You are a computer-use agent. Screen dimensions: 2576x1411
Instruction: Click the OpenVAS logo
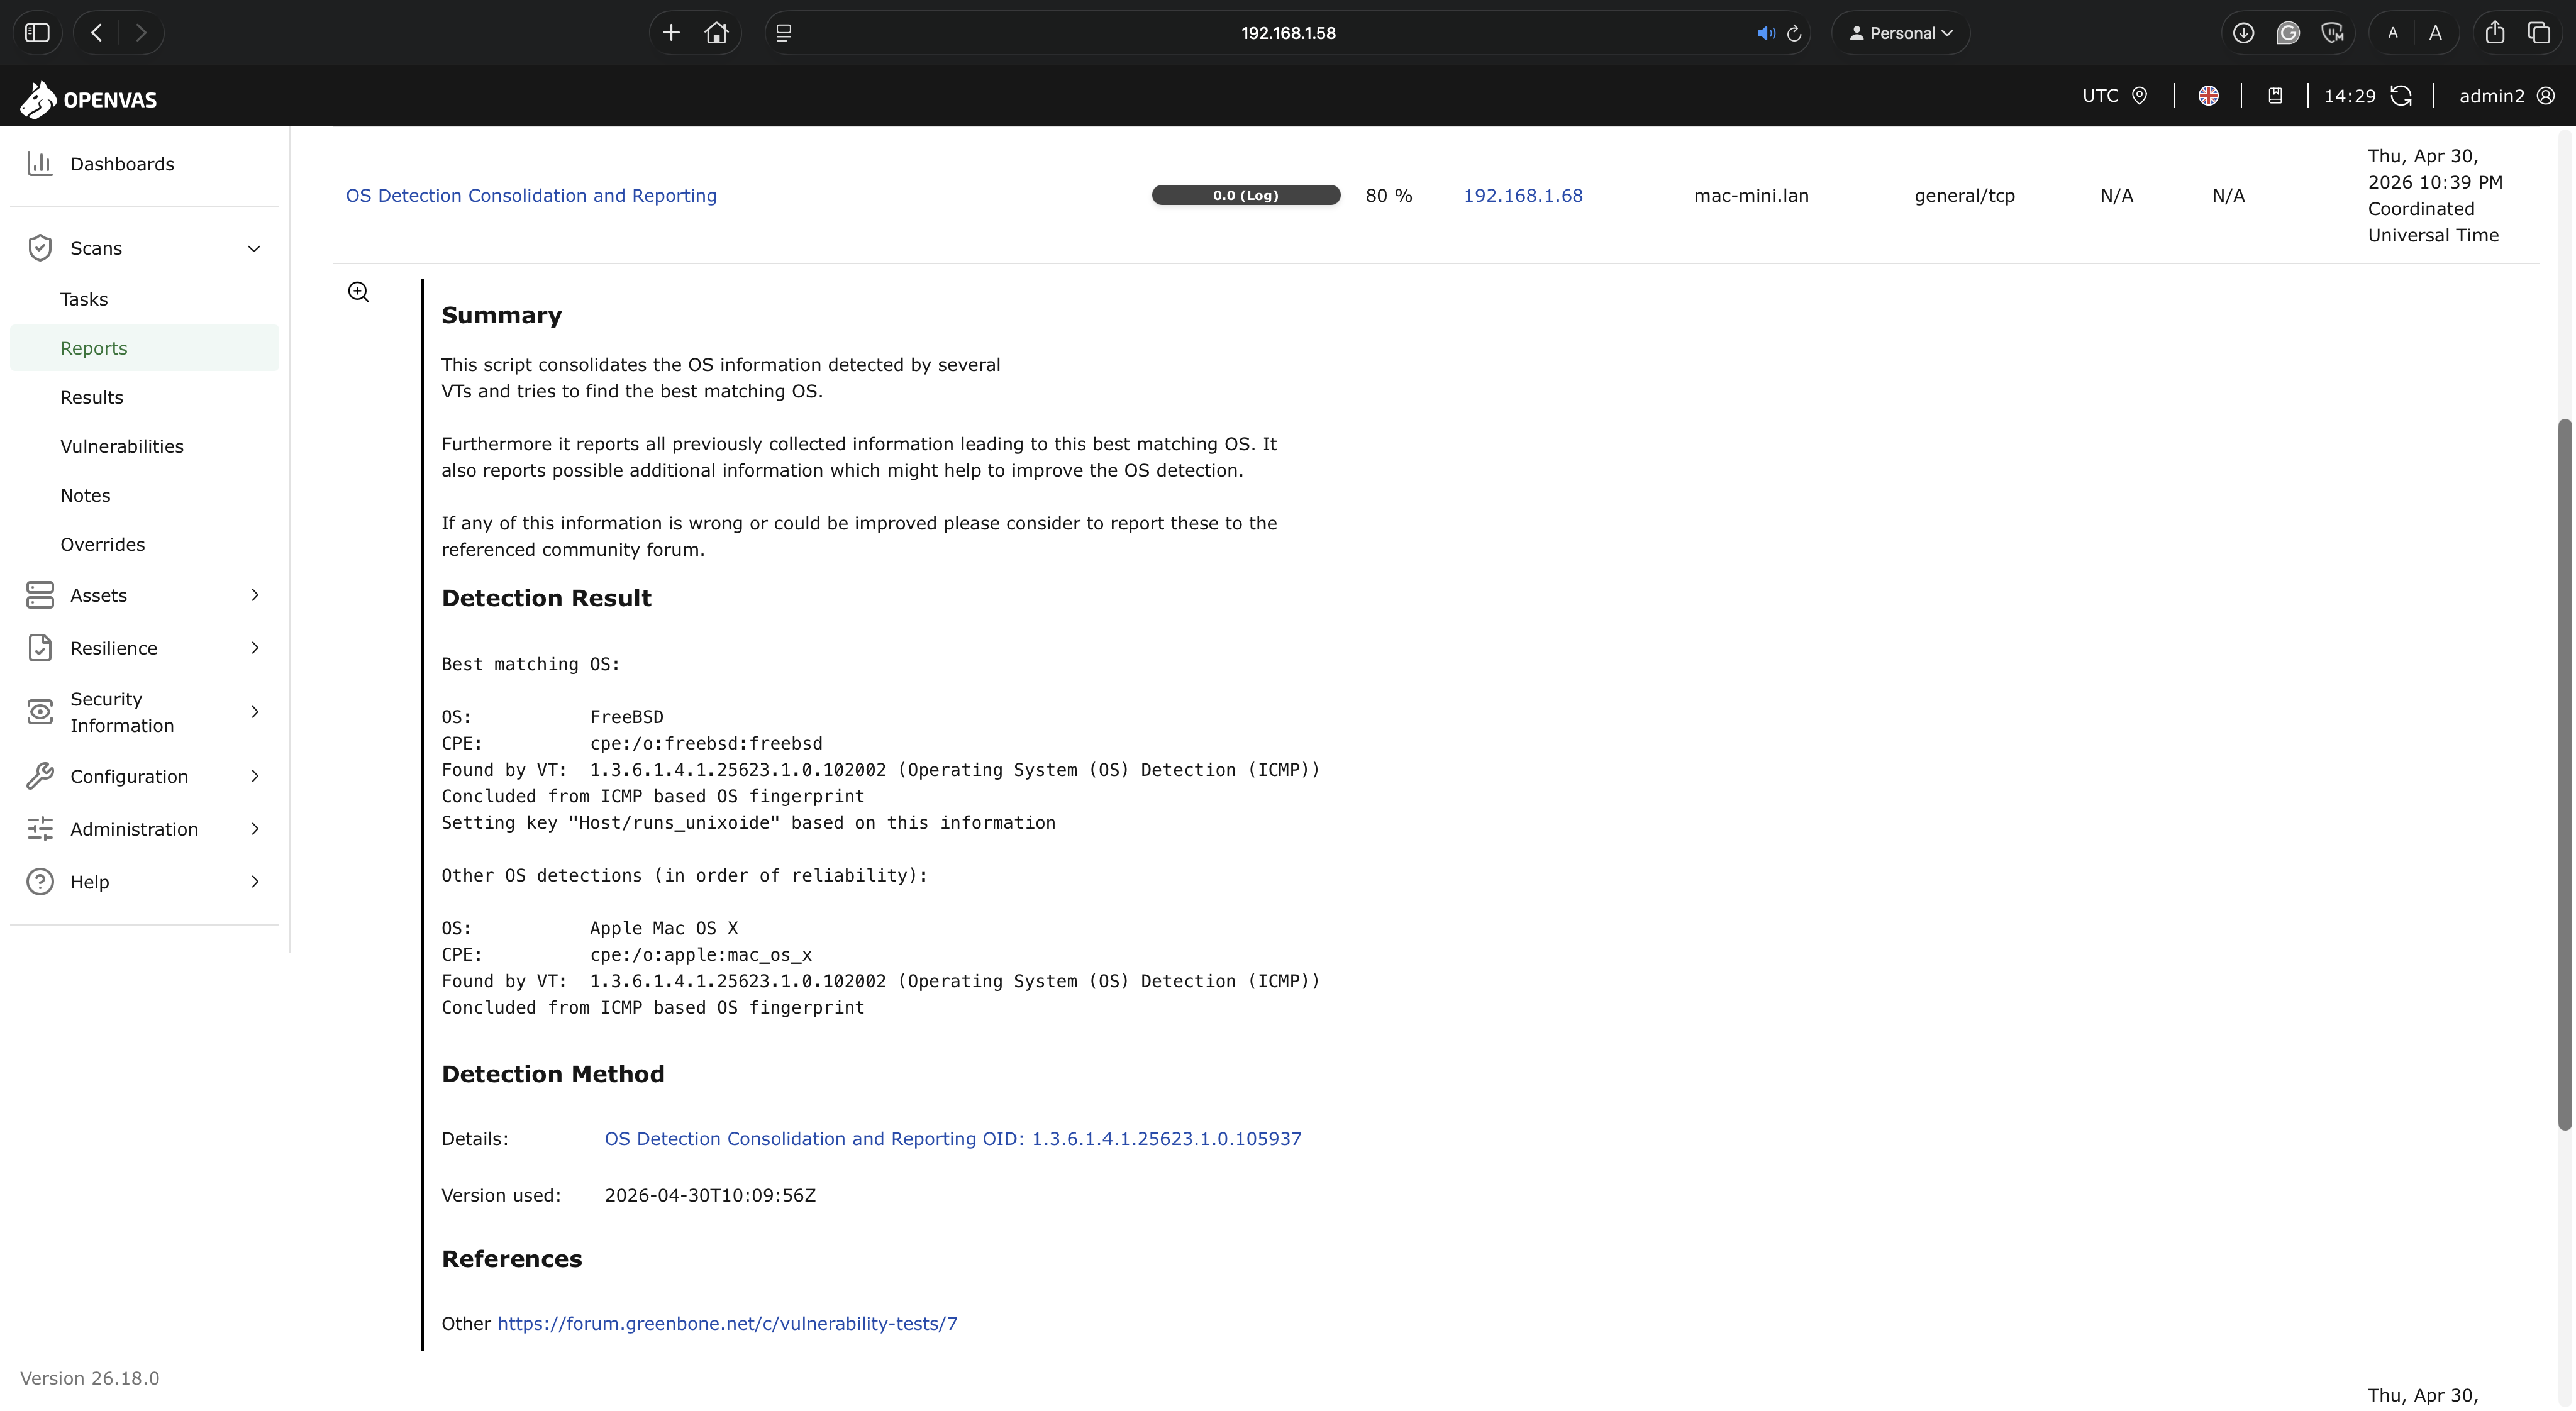tap(89, 99)
